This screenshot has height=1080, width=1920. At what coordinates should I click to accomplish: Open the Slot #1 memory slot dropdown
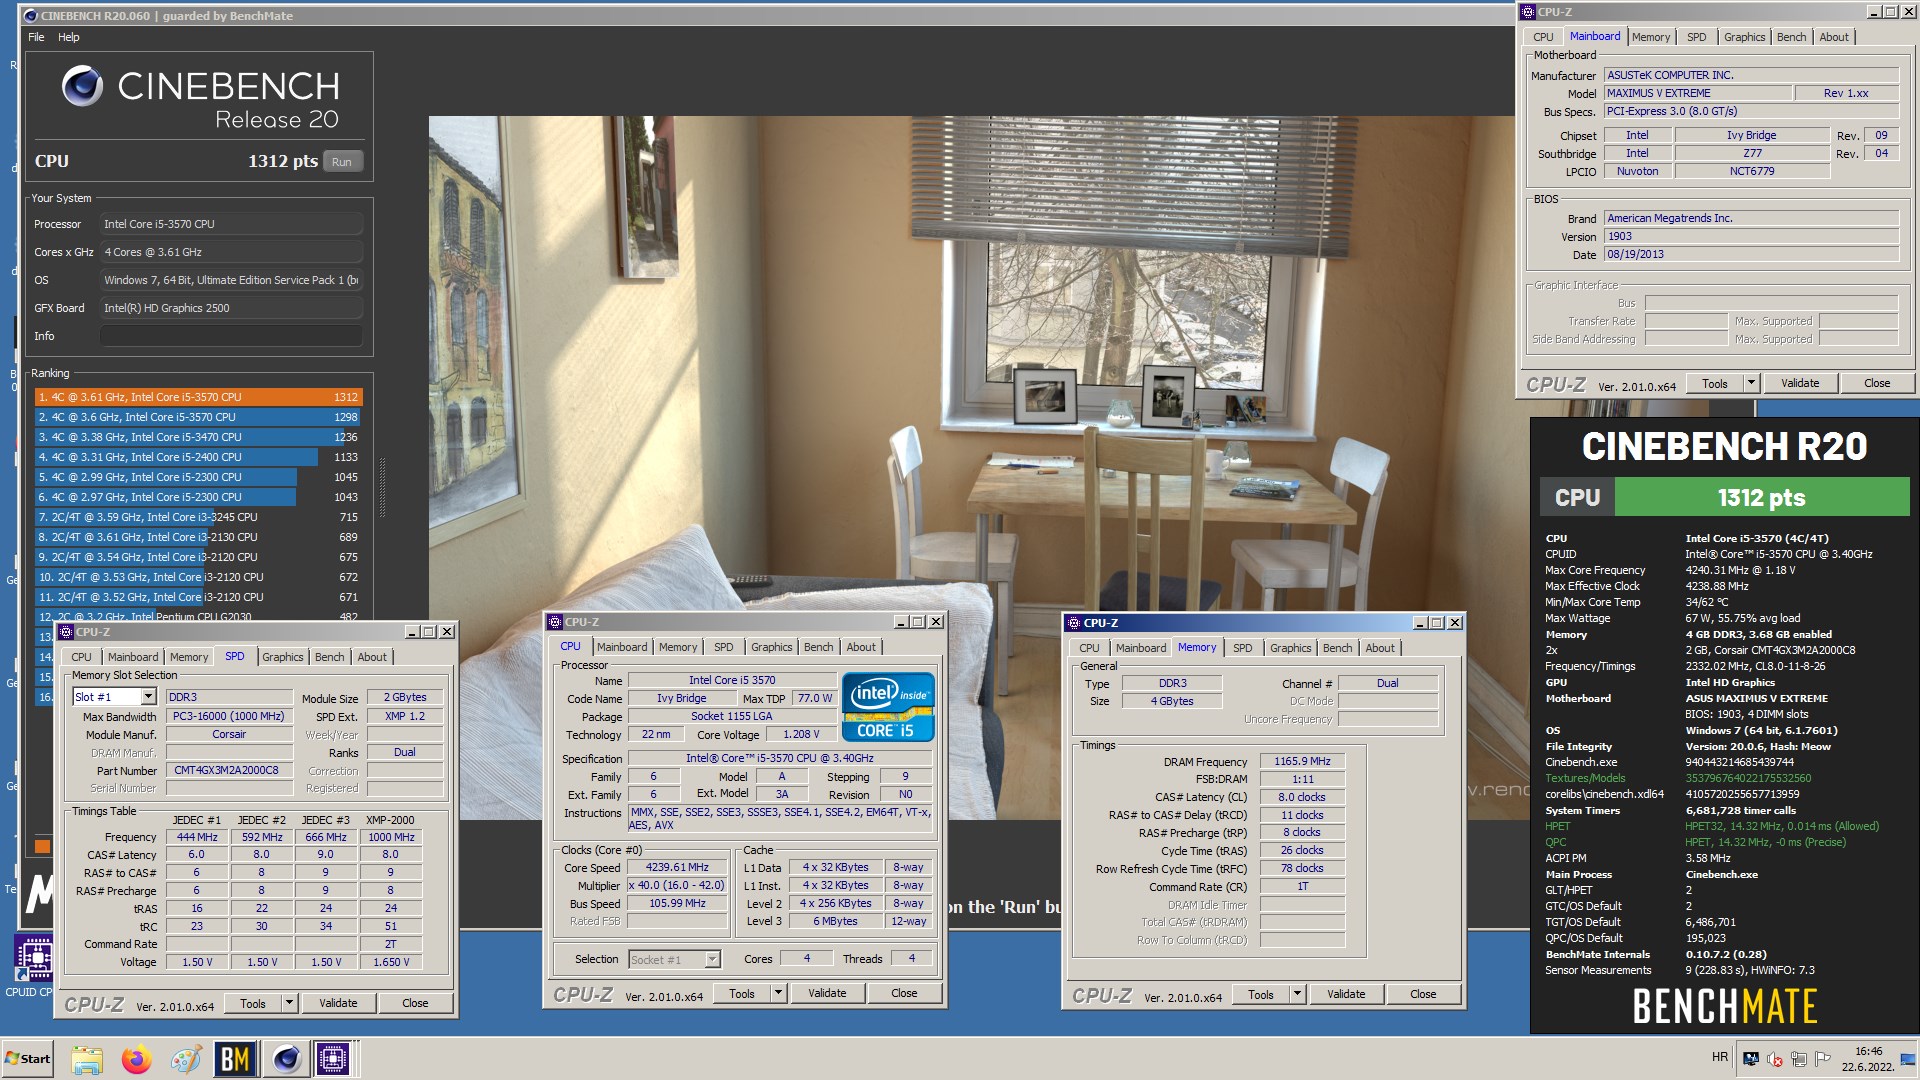pyautogui.click(x=148, y=697)
